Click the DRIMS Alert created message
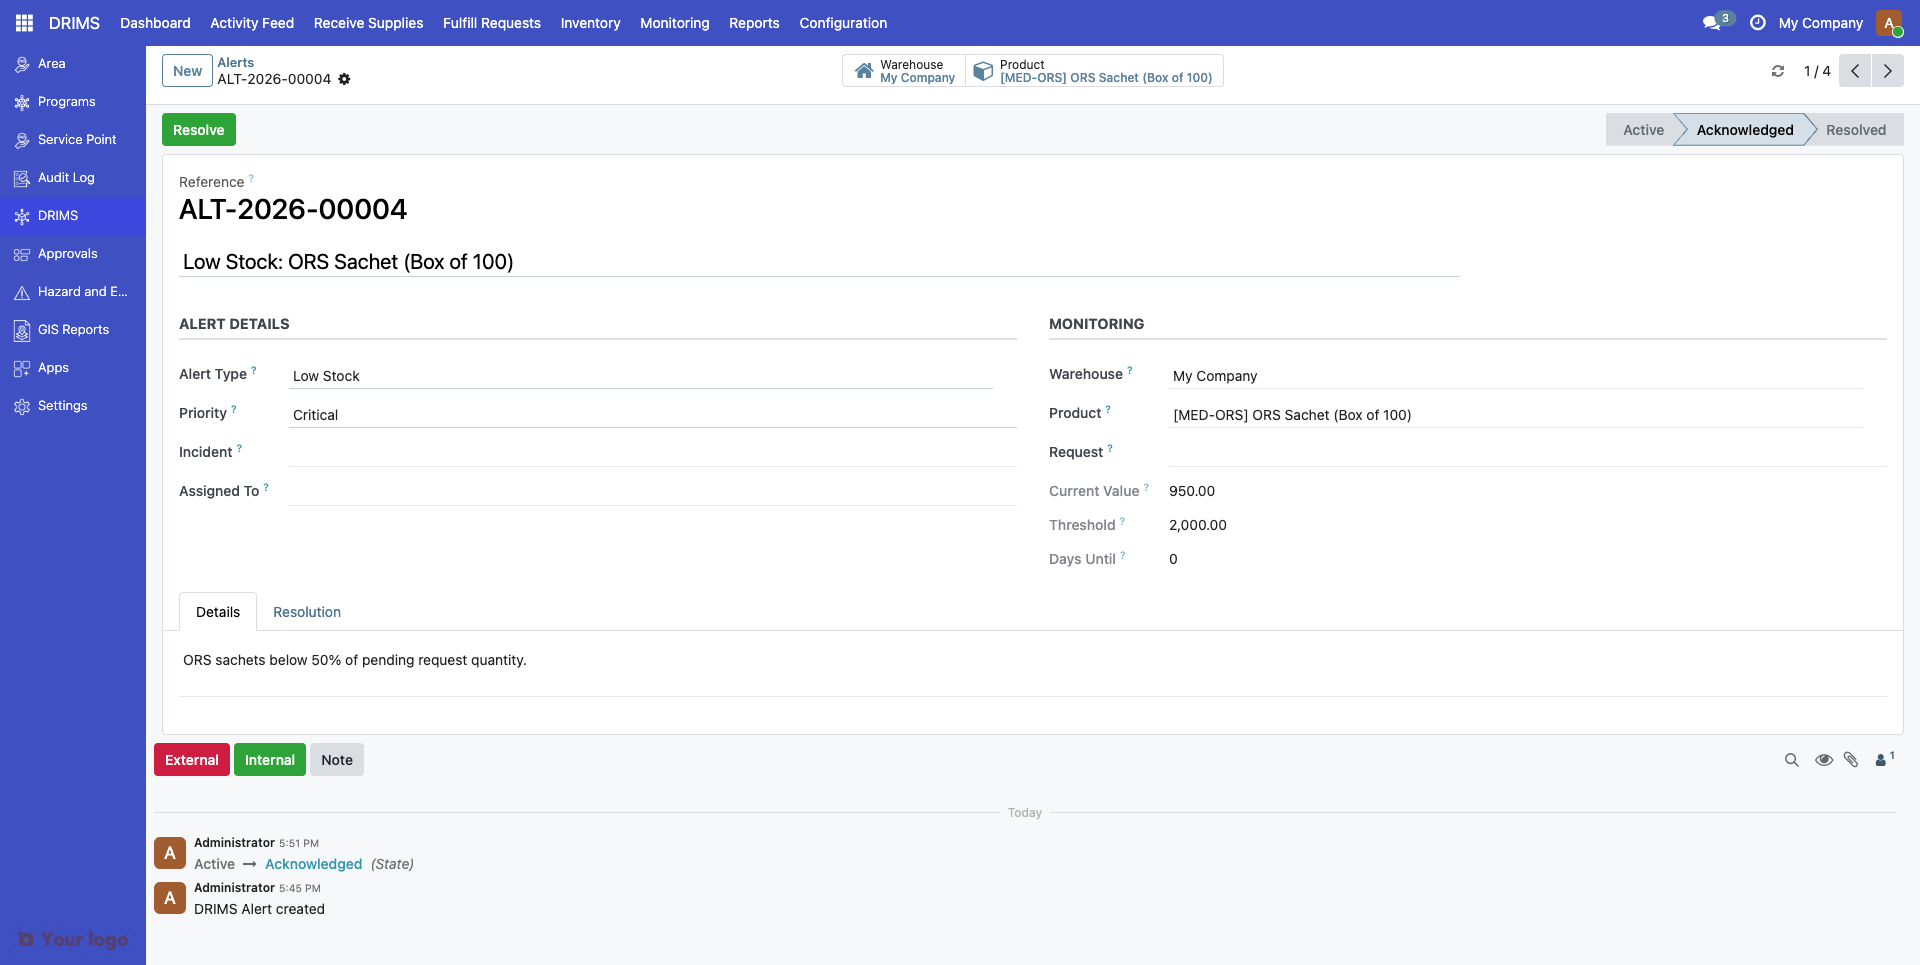1920x965 pixels. pyautogui.click(x=259, y=909)
